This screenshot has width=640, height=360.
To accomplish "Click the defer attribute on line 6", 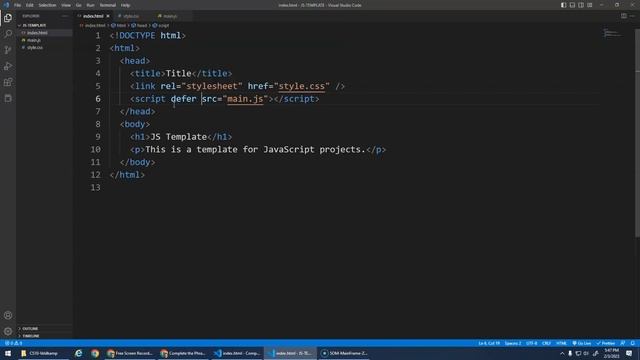I will click(x=183, y=99).
